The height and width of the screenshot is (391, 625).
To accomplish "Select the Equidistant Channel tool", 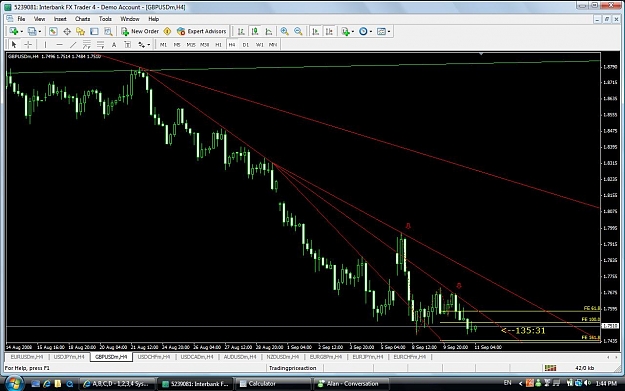I will tap(86, 45).
